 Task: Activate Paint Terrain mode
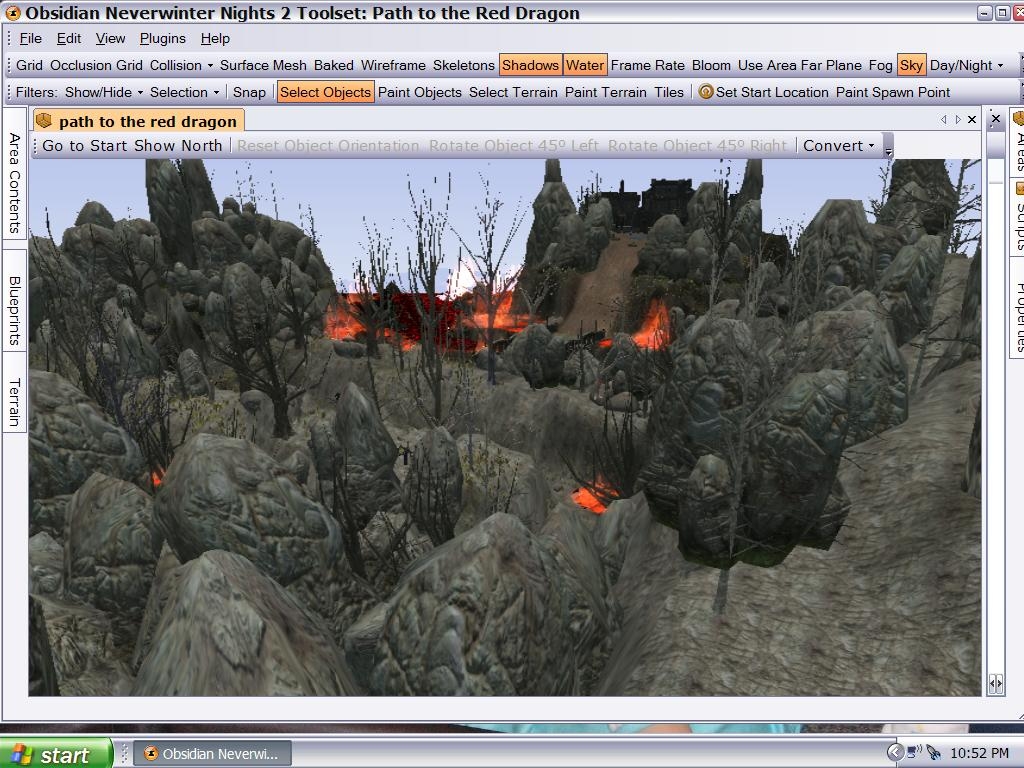[605, 92]
